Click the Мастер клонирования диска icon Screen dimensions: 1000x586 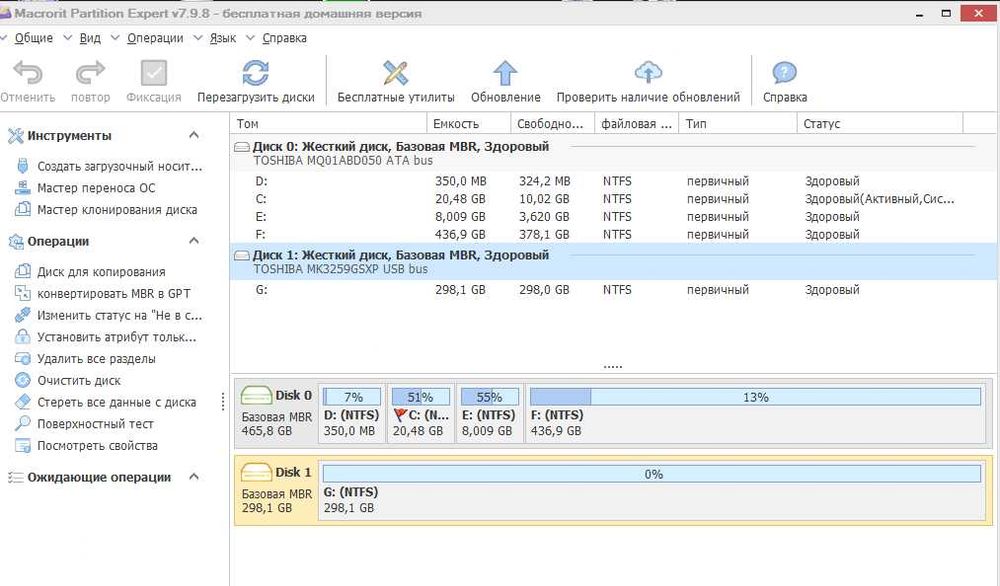22,209
